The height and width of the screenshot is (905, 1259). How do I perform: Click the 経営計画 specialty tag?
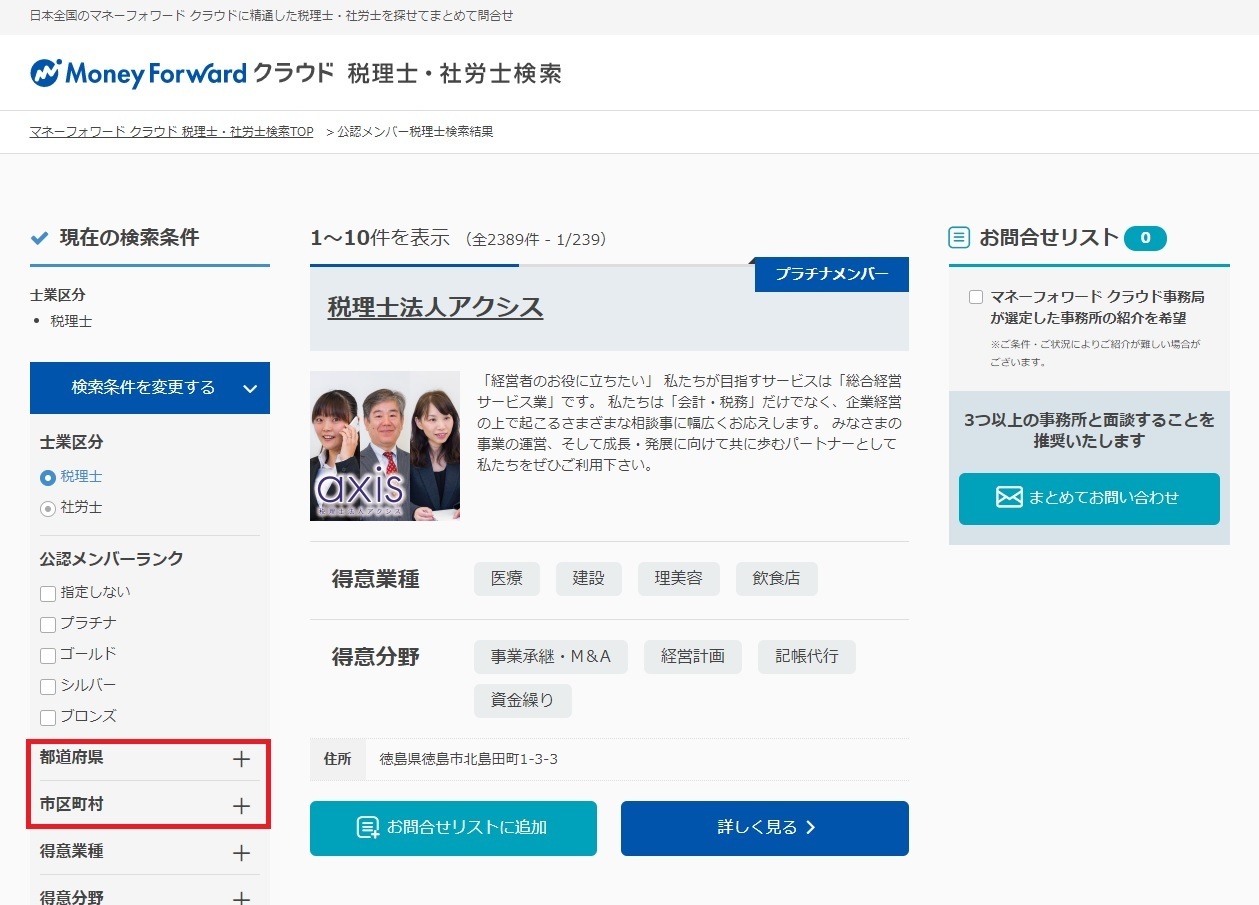point(693,657)
